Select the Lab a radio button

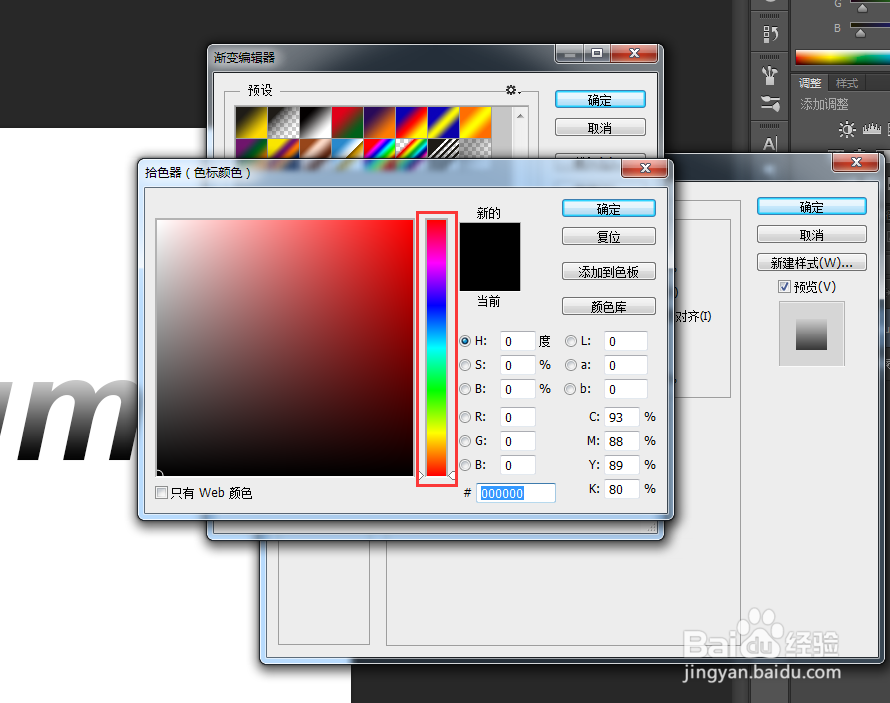(x=570, y=365)
